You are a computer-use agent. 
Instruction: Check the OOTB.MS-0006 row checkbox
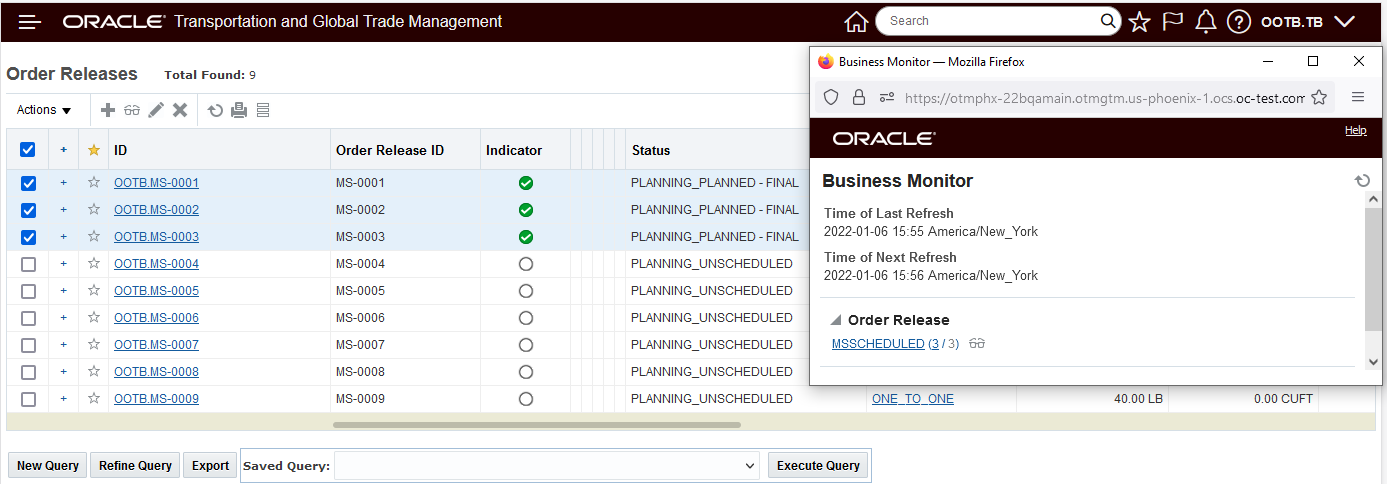[28, 318]
